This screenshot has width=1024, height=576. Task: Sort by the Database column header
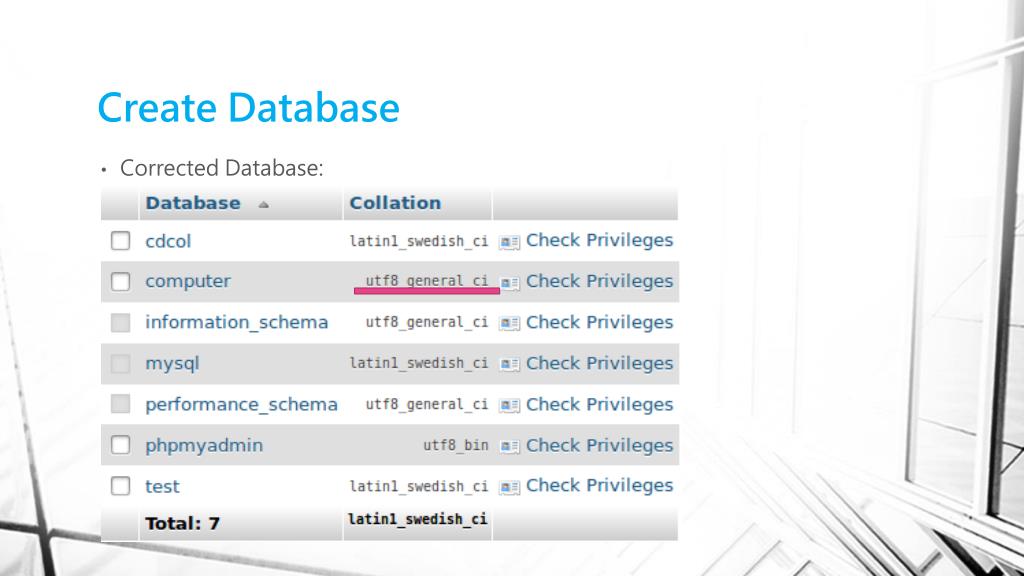pyautogui.click(x=193, y=203)
